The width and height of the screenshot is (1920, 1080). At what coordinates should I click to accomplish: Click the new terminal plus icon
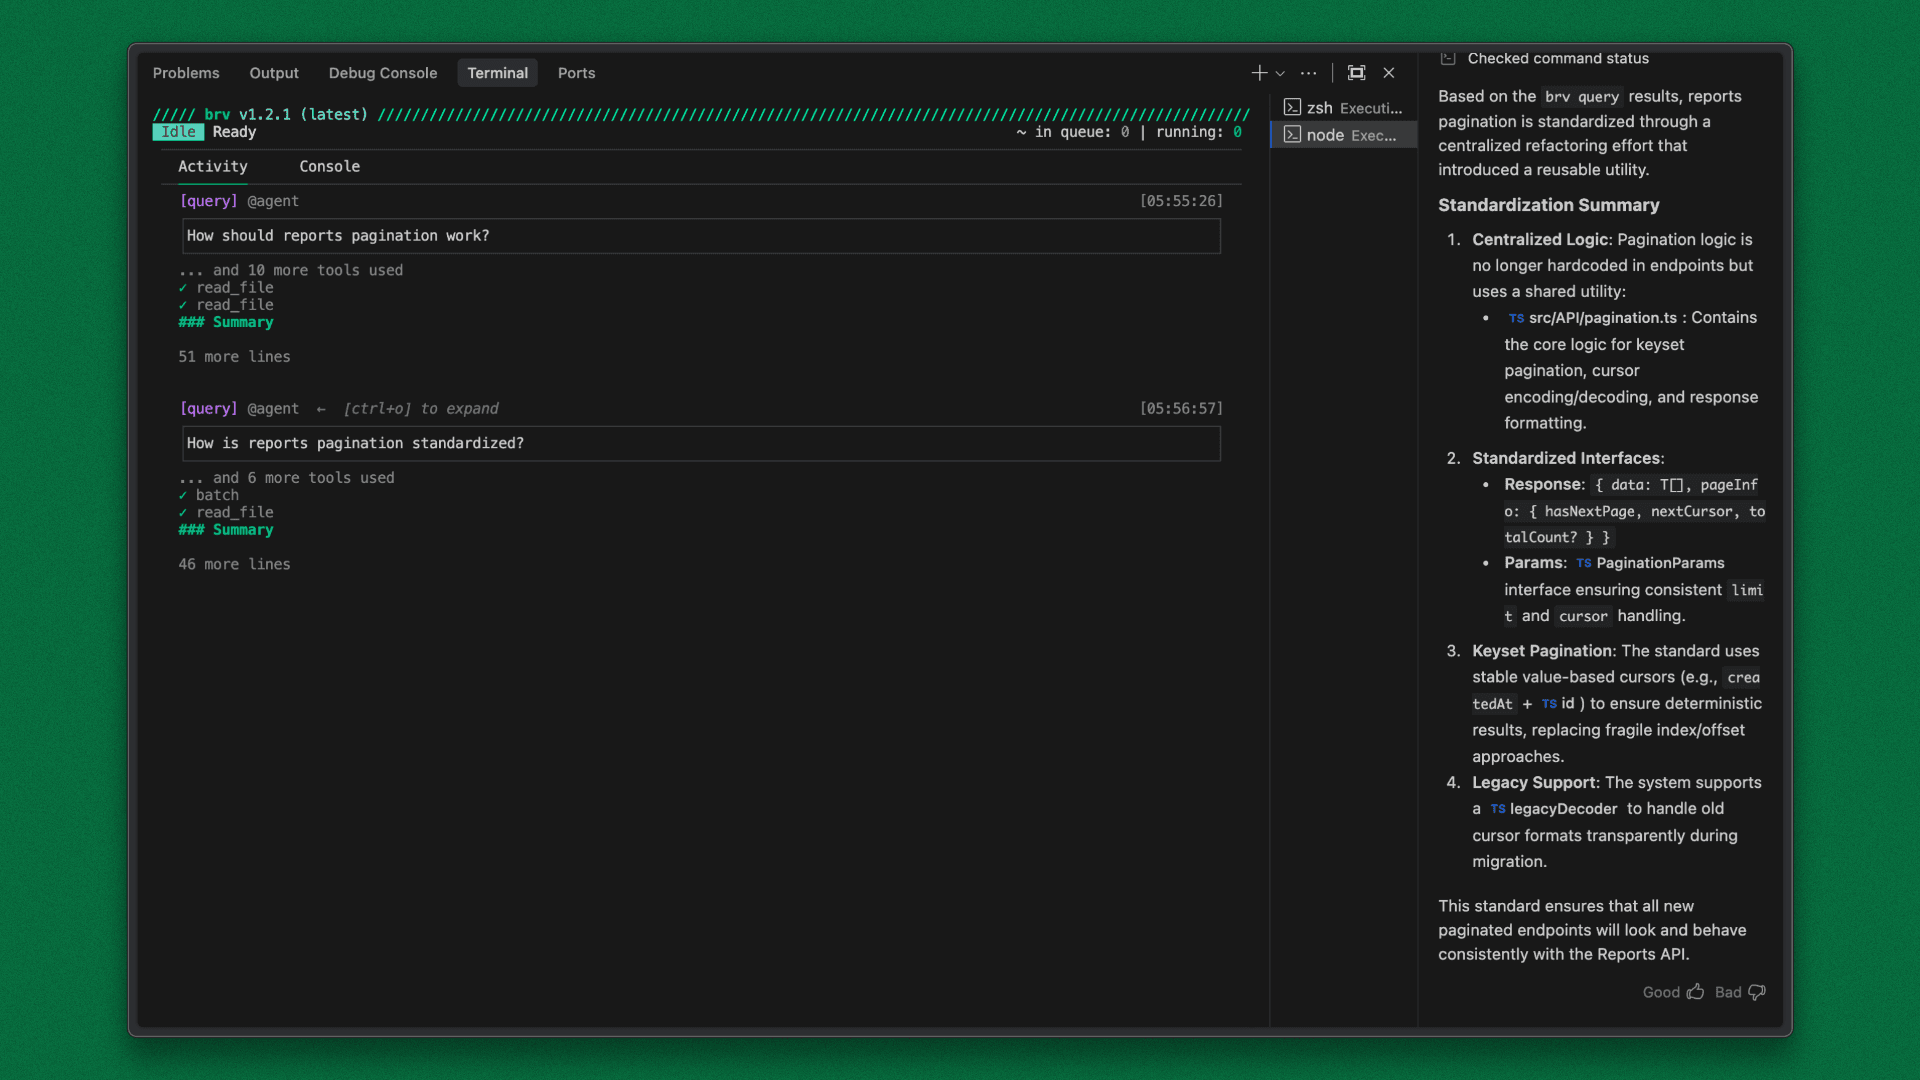point(1259,73)
